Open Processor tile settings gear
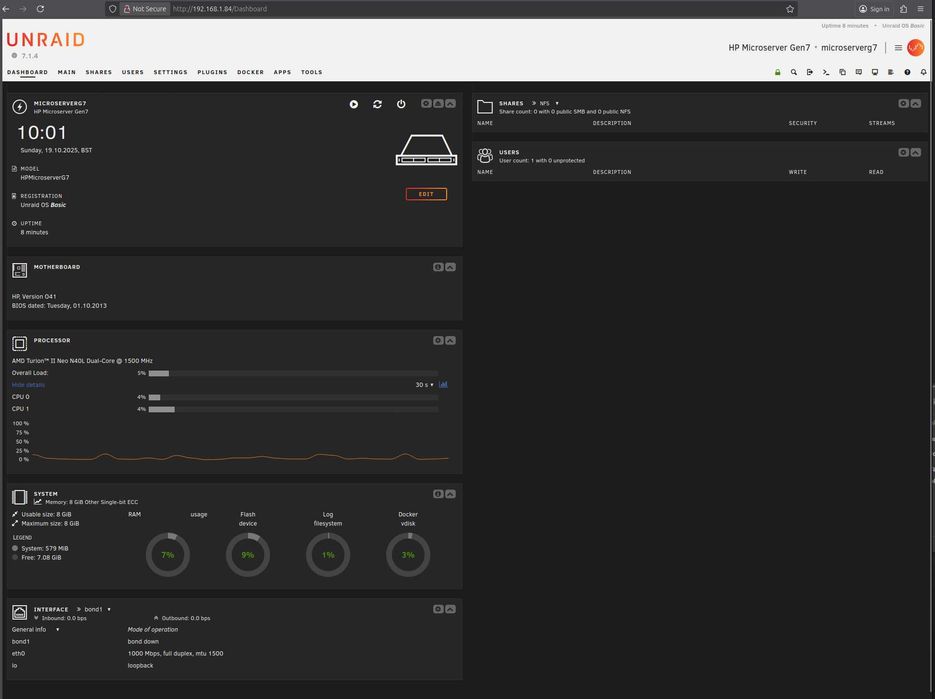935x699 pixels. [438, 341]
